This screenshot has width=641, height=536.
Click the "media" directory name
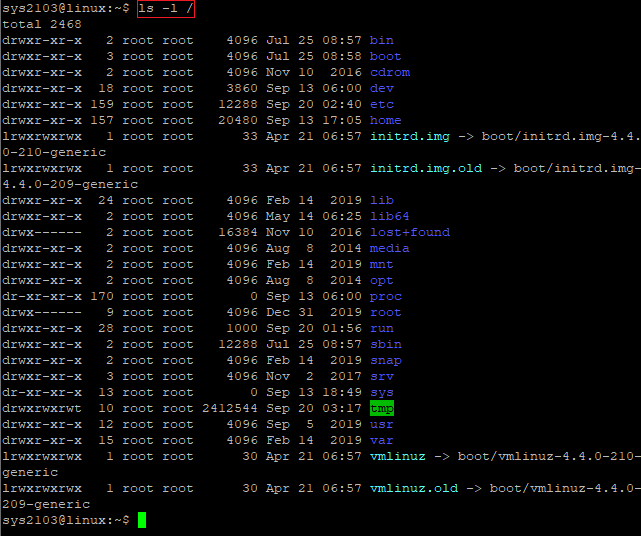389,248
